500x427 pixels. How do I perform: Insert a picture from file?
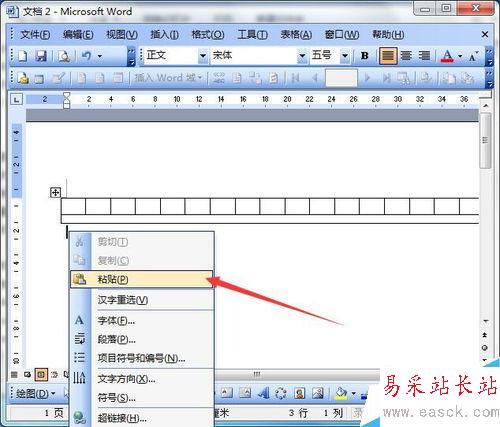pyautogui.click(x=318, y=393)
